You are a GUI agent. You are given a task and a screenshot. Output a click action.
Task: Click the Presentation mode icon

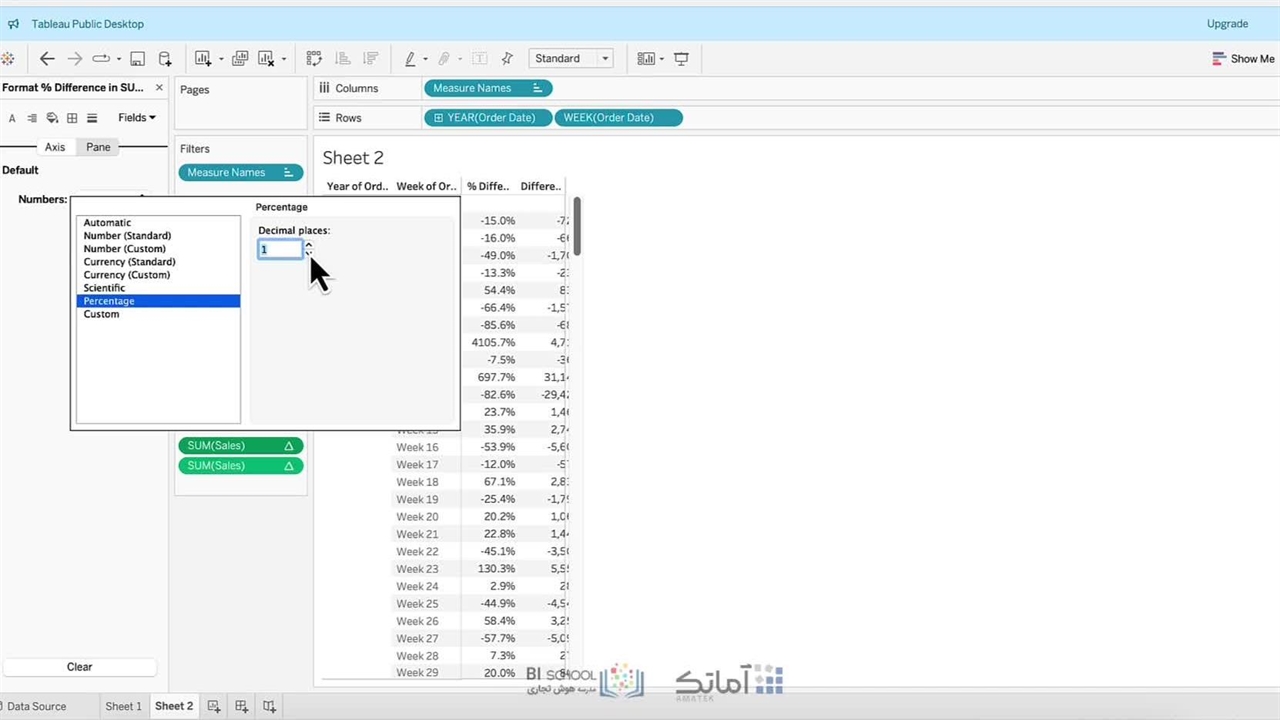tap(681, 59)
